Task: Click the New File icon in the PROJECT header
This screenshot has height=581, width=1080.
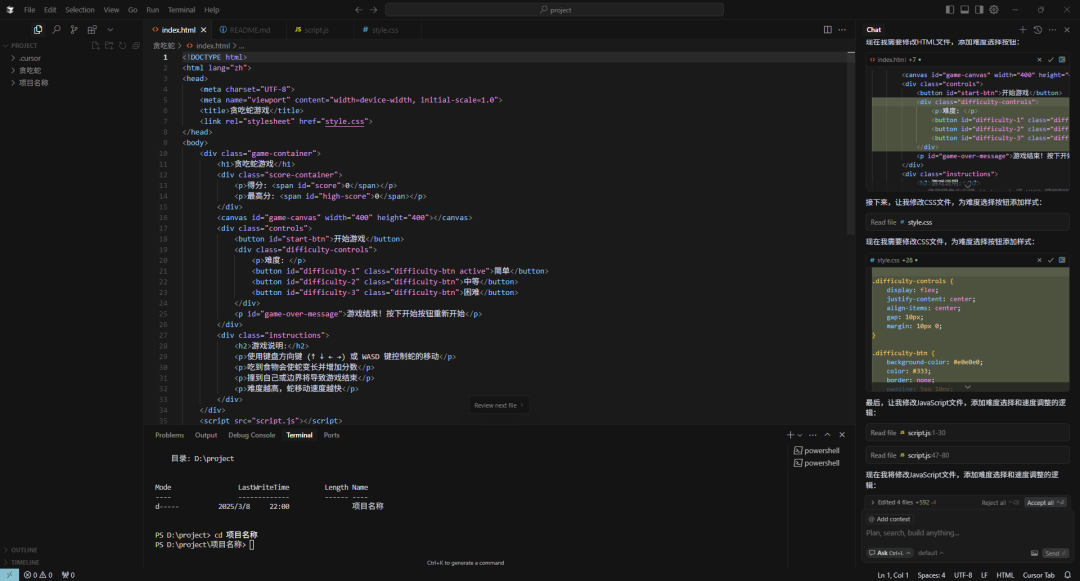Action: (96, 45)
